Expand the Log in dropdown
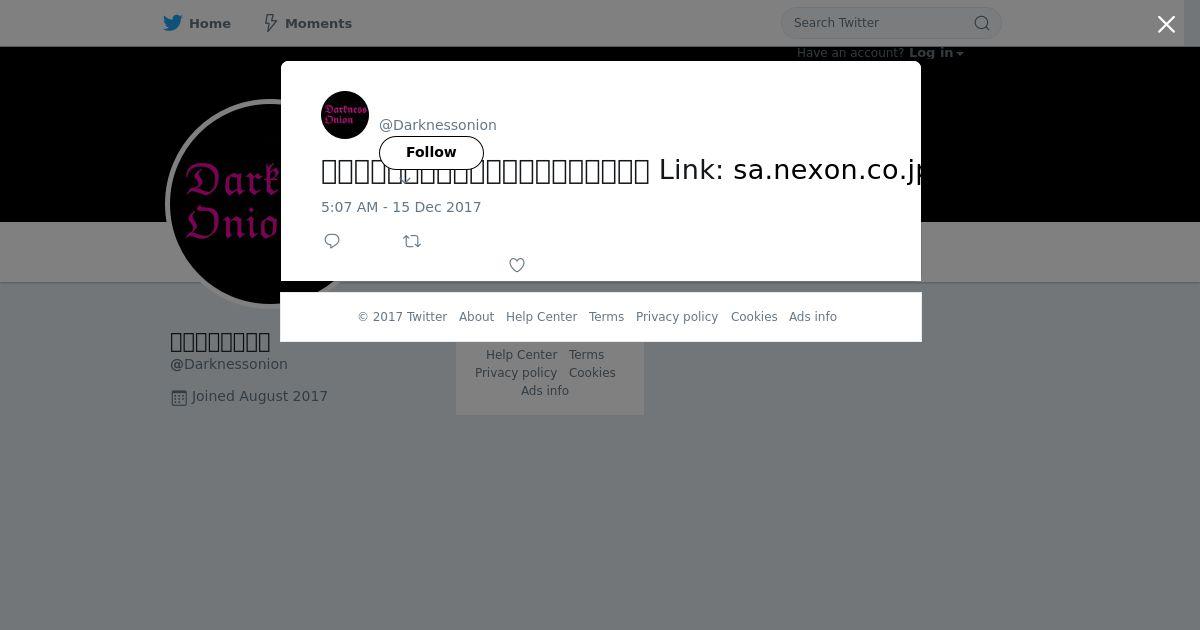1200x630 pixels. pos(936,53)
